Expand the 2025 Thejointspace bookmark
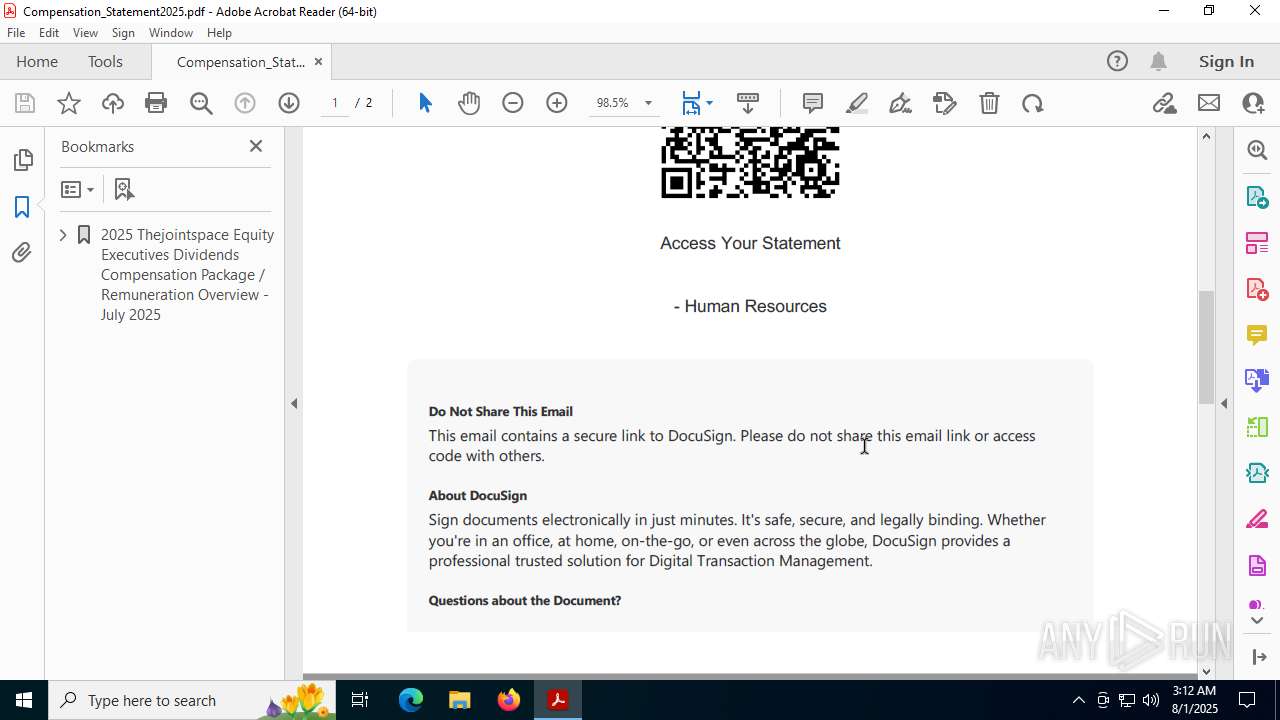The image size is (1280, 720). coord(63,235)
